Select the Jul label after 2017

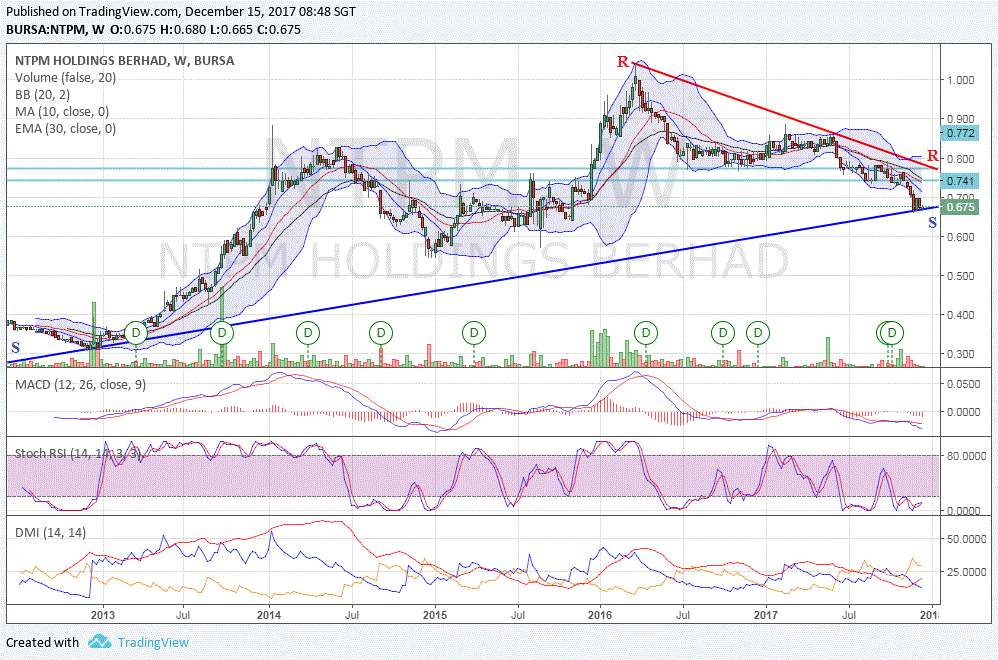click(848, 615)
